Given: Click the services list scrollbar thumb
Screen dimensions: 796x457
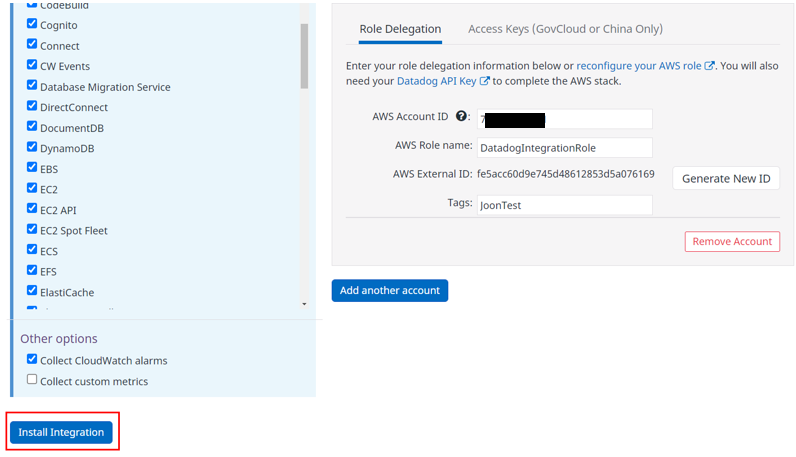Looking at the screenshot, I should click(304, 56).
